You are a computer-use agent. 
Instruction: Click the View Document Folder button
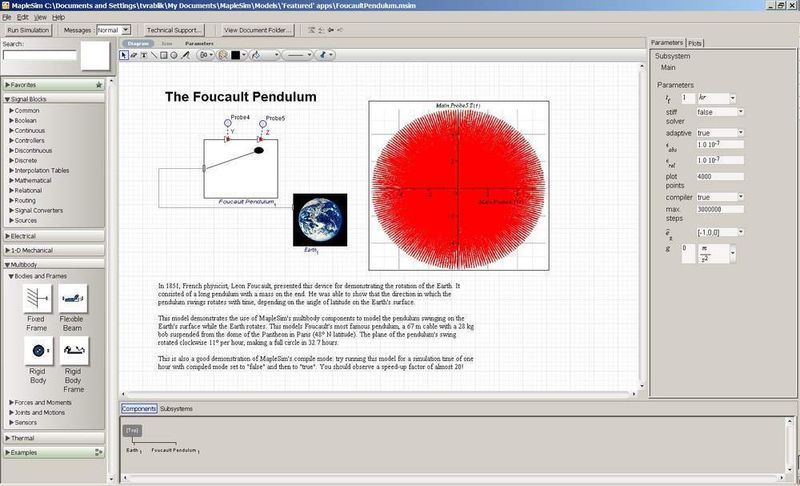click(x=258, y=30)
